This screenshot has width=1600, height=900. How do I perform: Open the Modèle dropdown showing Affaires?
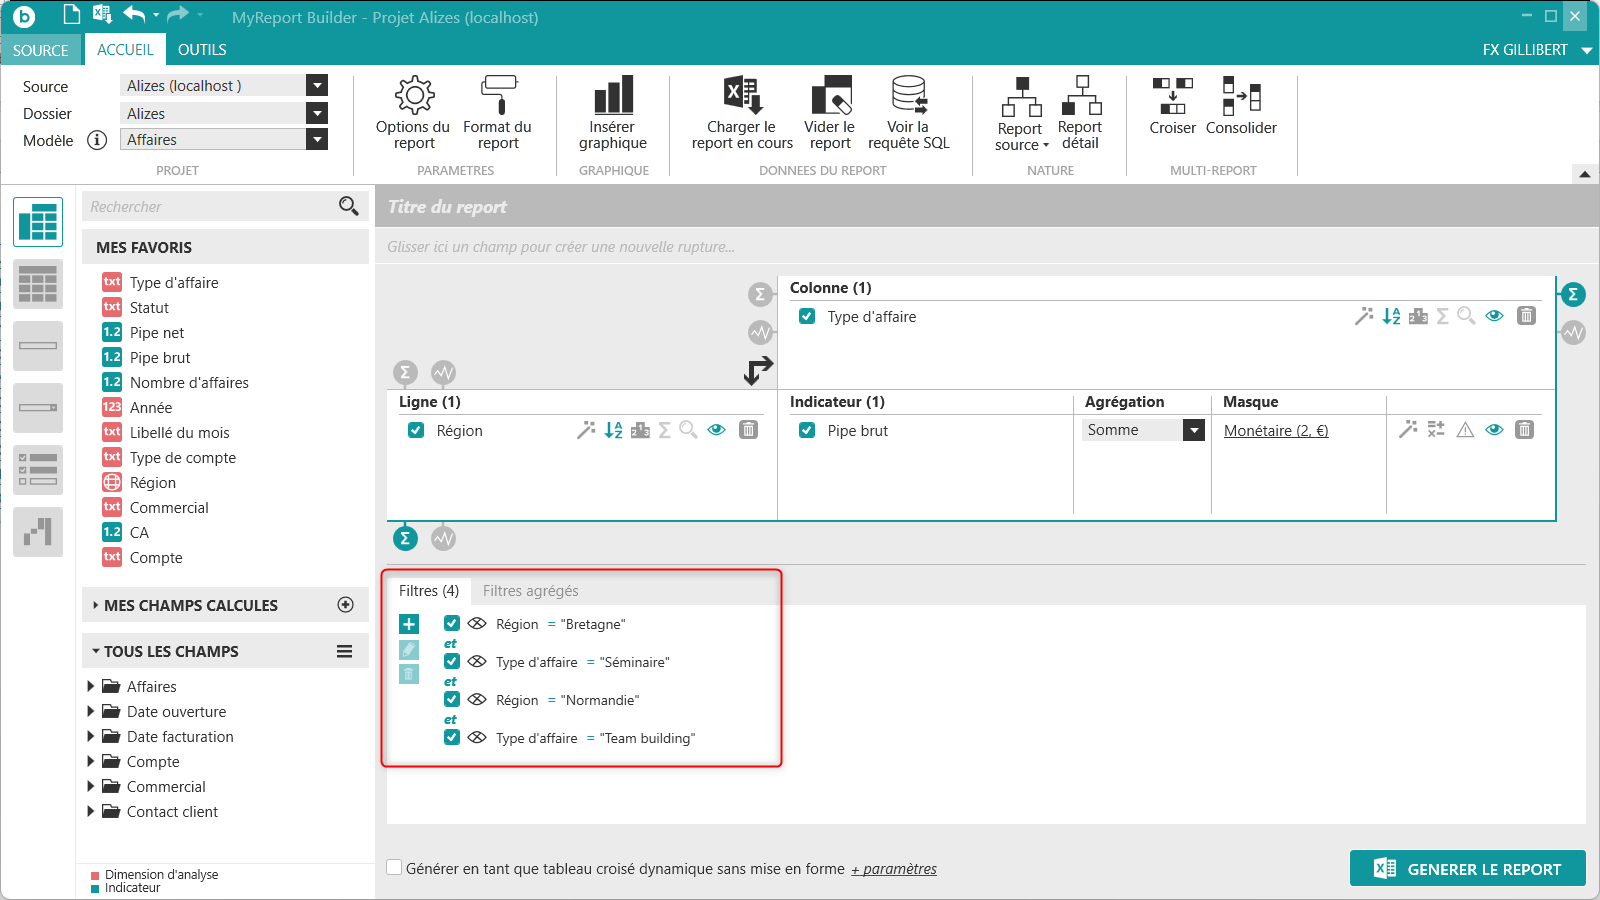317,140
